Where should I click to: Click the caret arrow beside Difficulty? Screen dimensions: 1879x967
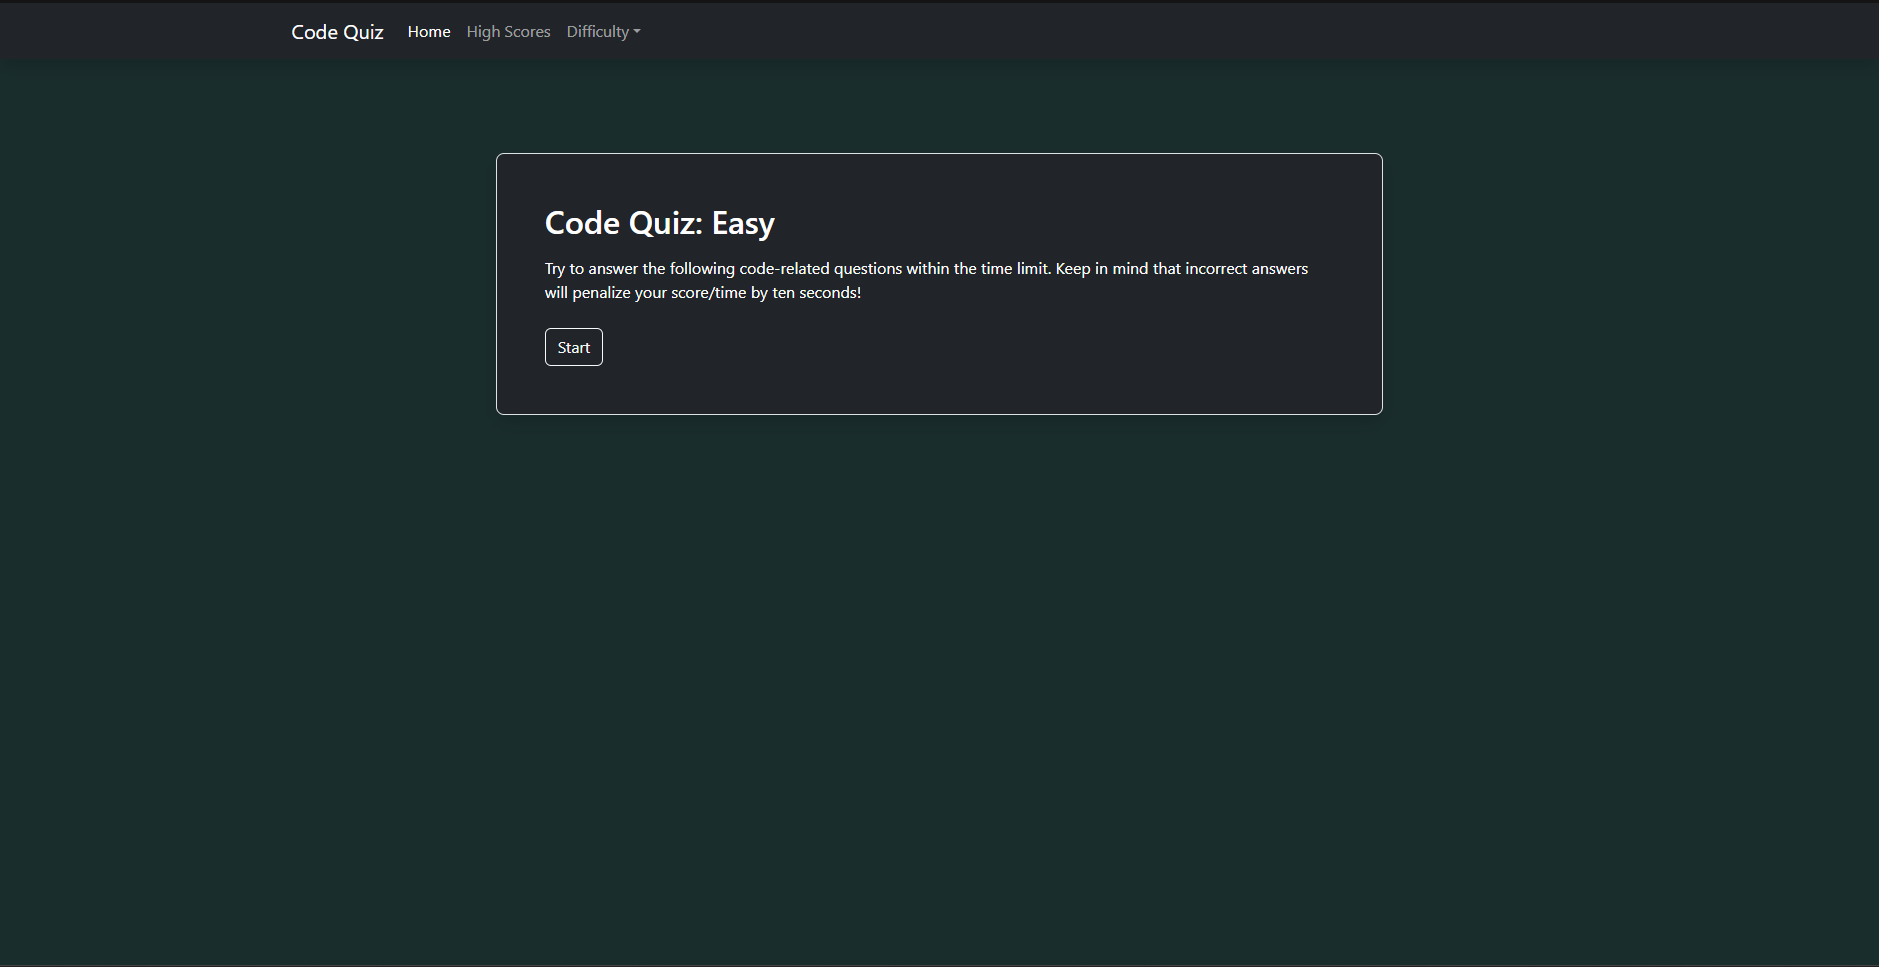637,32
